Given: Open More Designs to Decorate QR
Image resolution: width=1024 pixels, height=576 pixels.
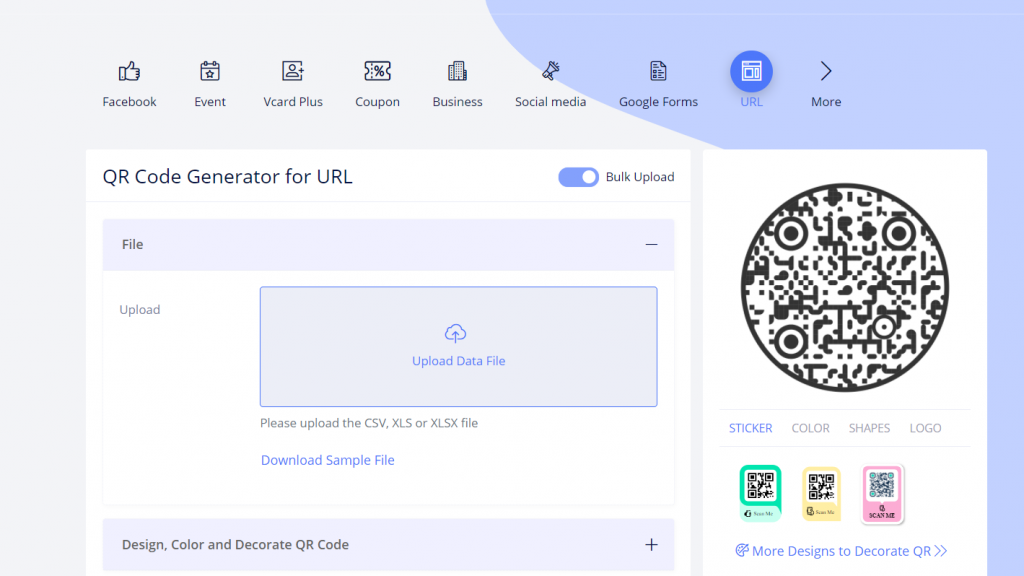Looking at the screenshot, I should pos(840,551).
